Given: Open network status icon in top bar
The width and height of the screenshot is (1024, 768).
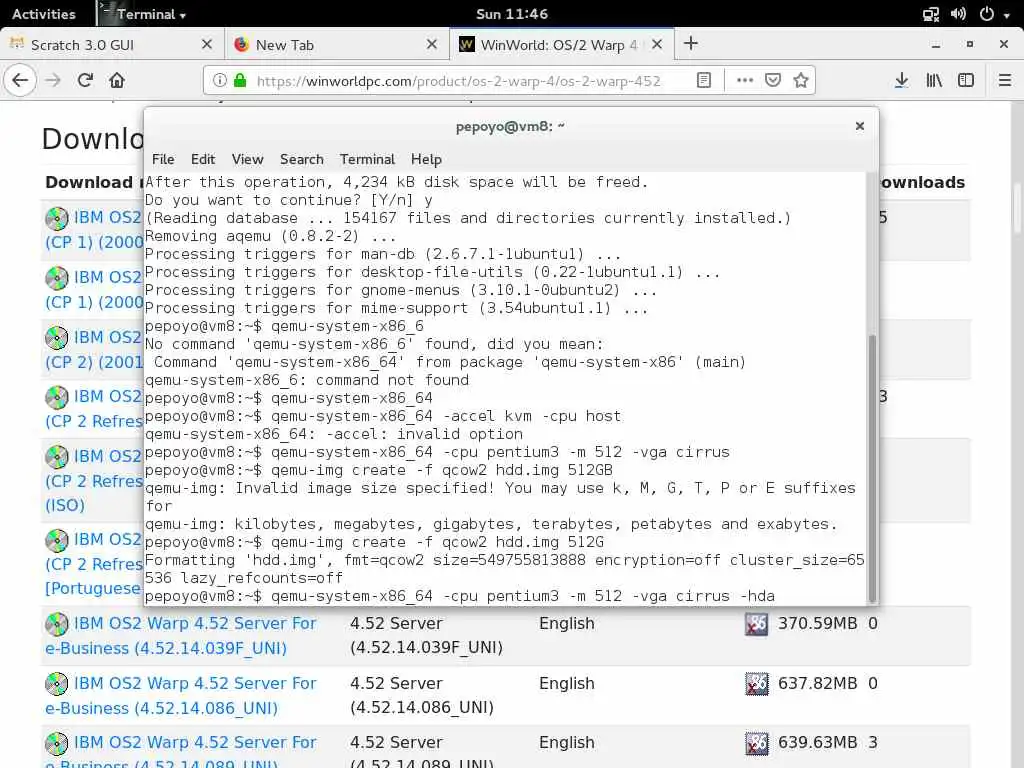Looking at the screenshot, I should click(x=931, y=14).
